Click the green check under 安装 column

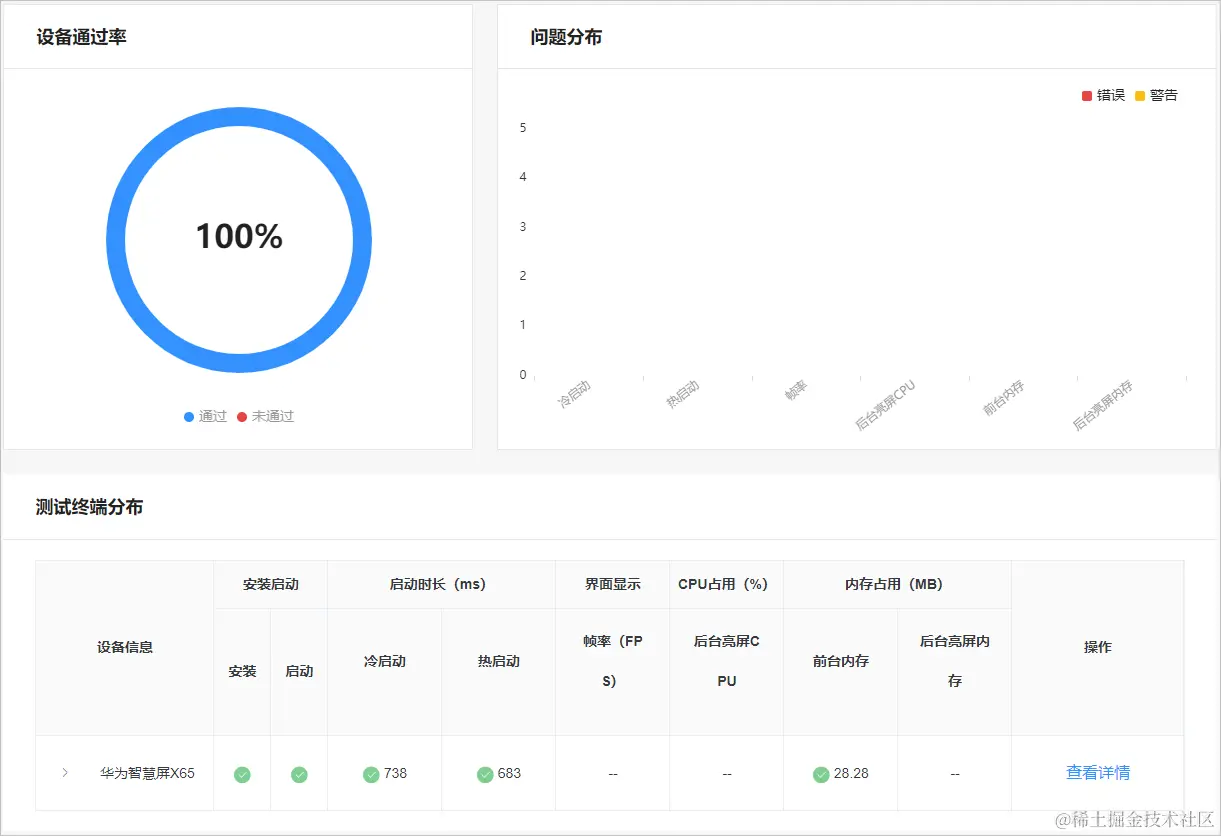tap(242, 774)
